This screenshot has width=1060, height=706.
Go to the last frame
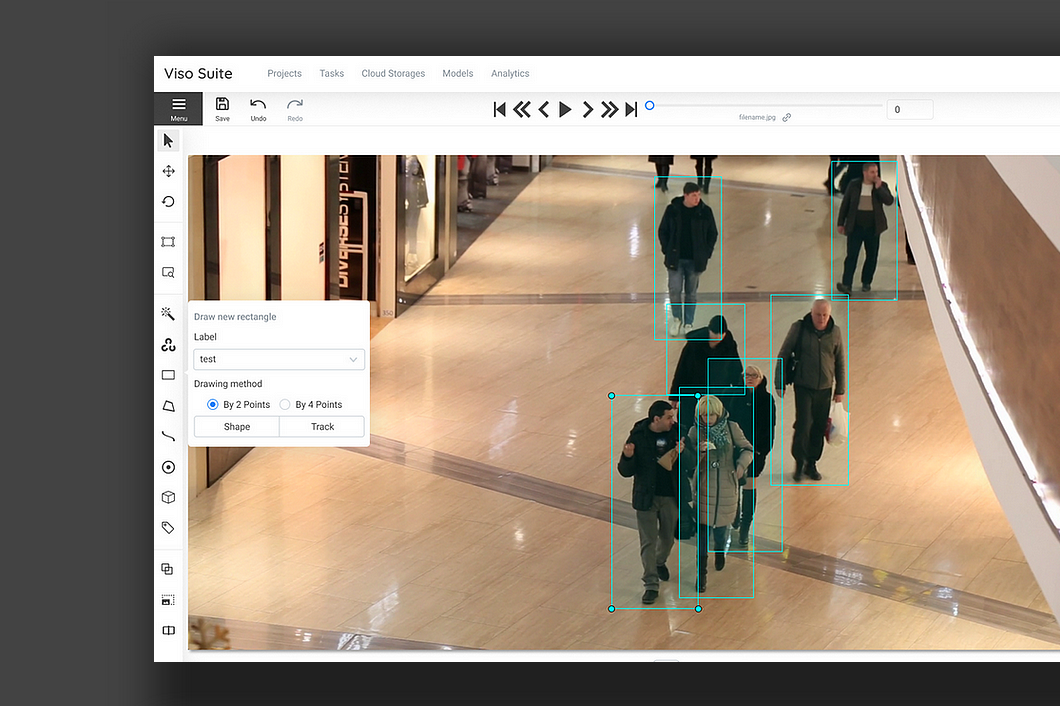point(631,109)
